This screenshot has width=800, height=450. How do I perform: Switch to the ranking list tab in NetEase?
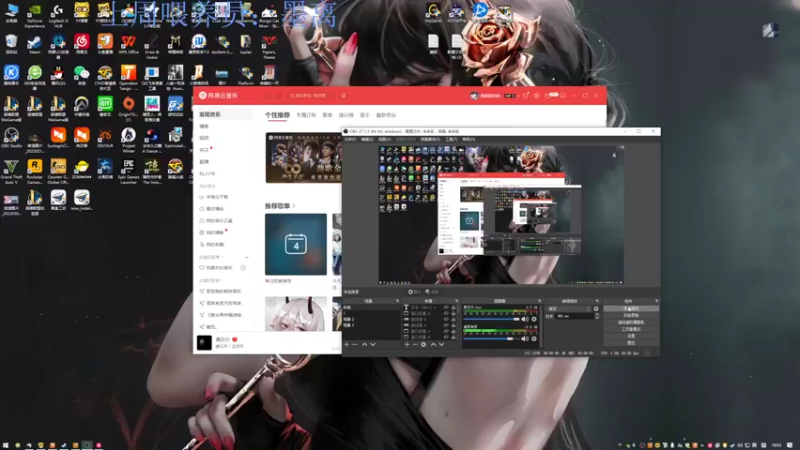point(346,115)
